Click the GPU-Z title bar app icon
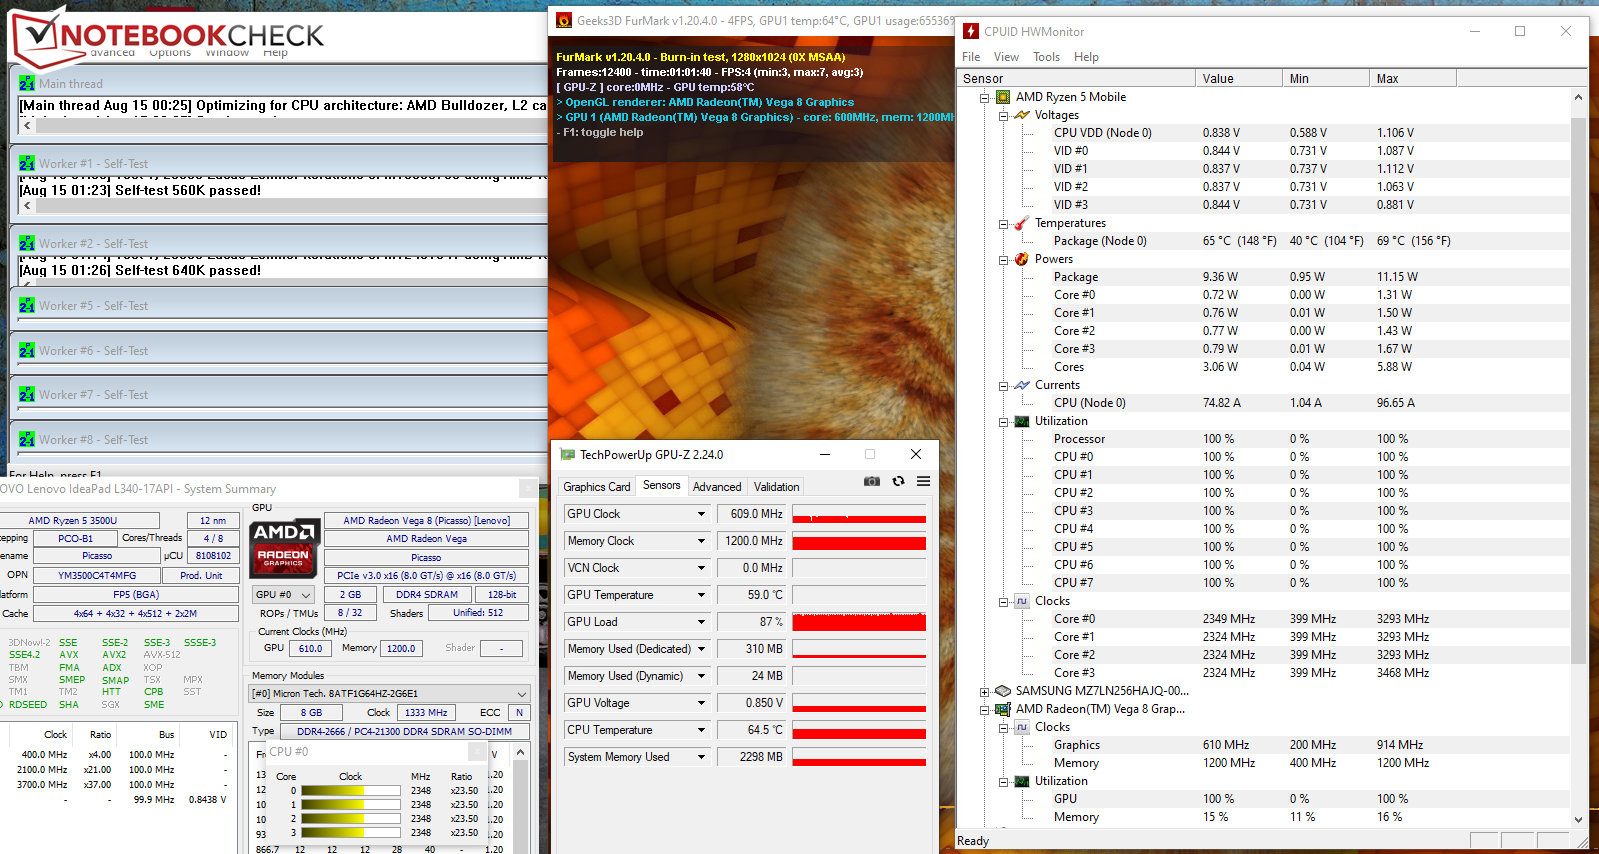 pos(568,454)
